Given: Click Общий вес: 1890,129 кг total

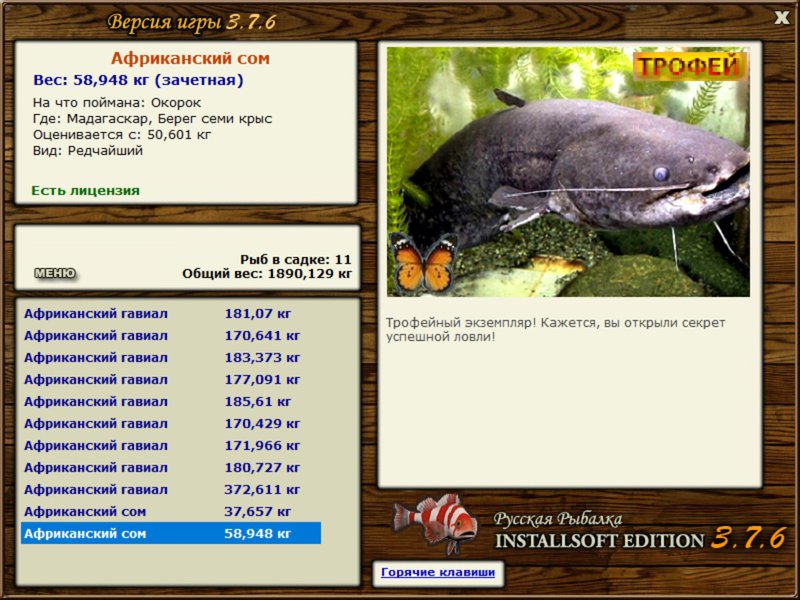Looking at the screenshot, I should coord(267,273).
